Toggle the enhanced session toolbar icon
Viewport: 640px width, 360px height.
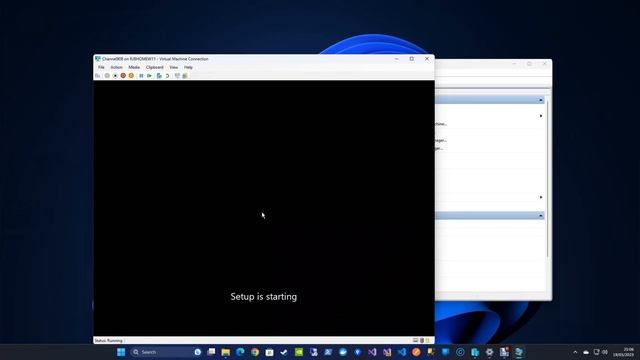[x=177, y=76]
